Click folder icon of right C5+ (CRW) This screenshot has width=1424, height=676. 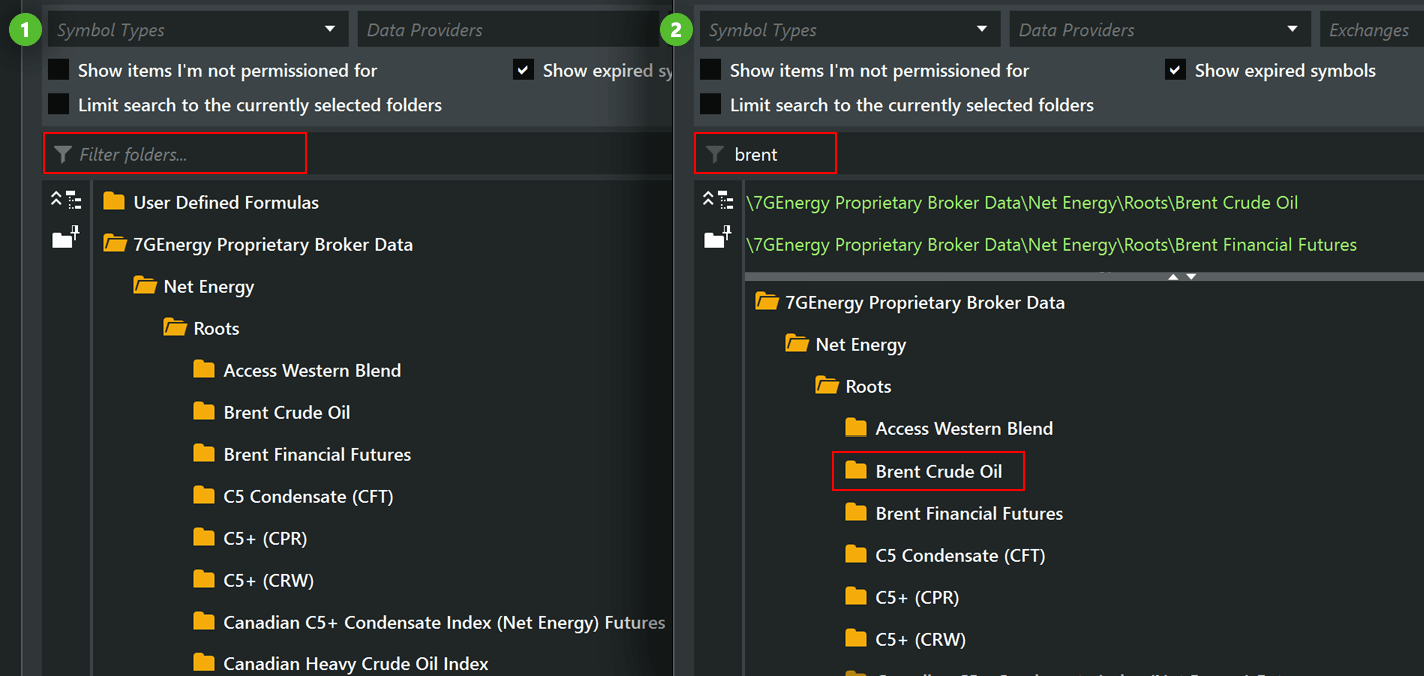[x=856, y=639]
